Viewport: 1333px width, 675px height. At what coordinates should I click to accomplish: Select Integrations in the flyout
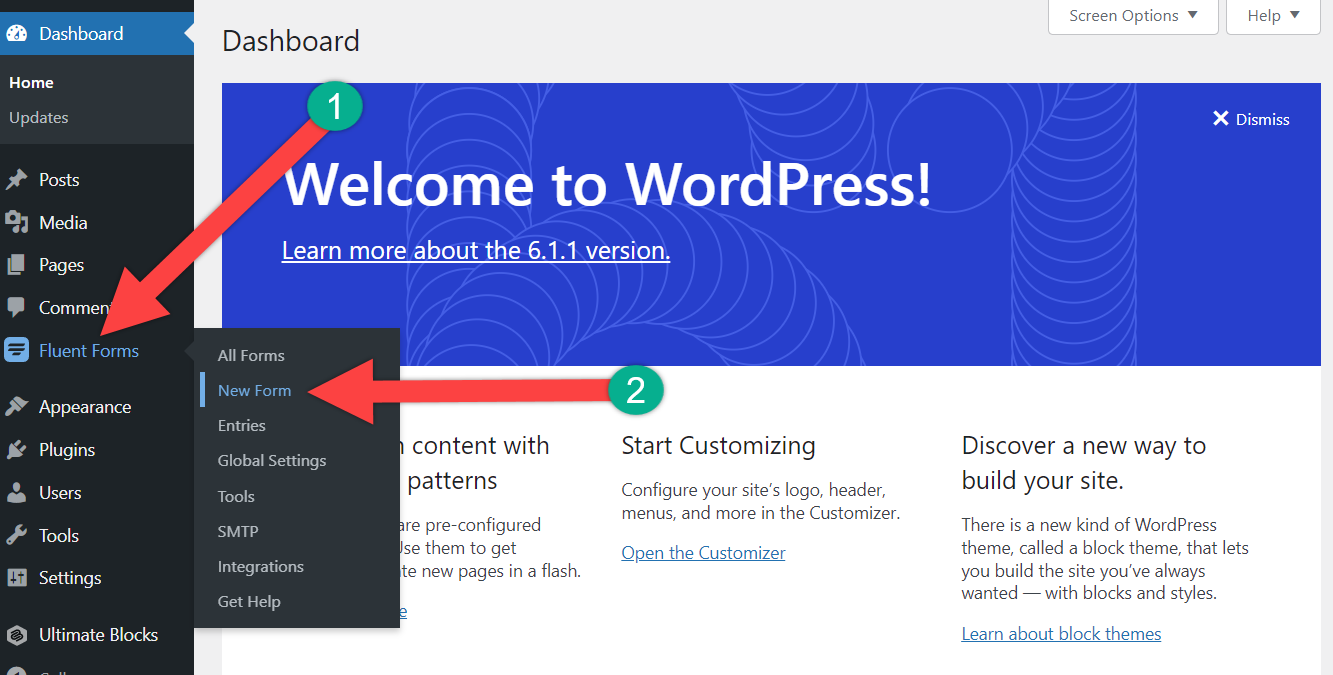point(261,567)
